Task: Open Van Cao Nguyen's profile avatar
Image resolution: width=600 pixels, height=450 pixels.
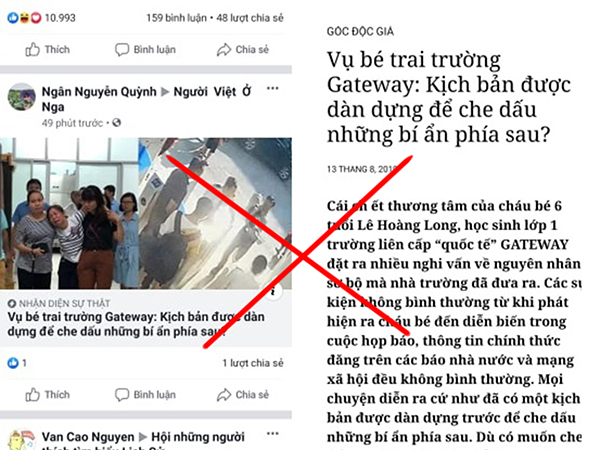Action: pos(22,440)
